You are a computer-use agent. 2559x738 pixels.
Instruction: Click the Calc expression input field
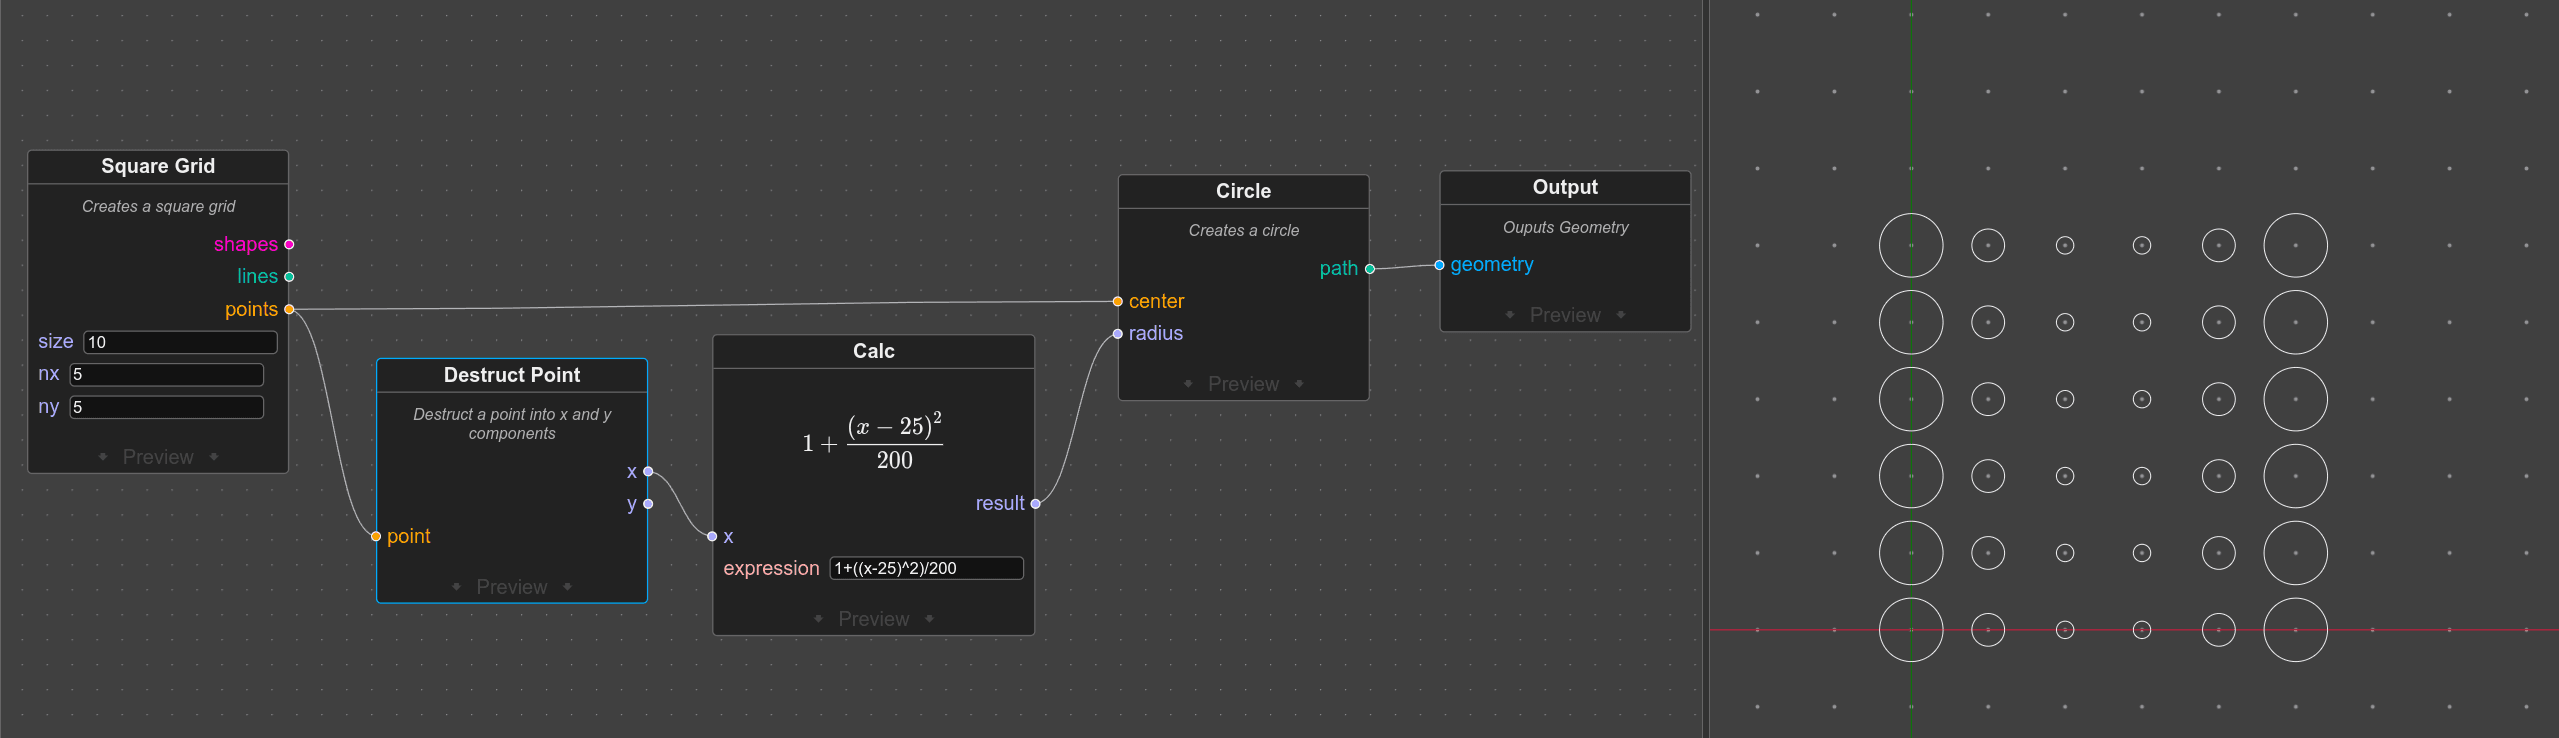click(x=926, y=568)
